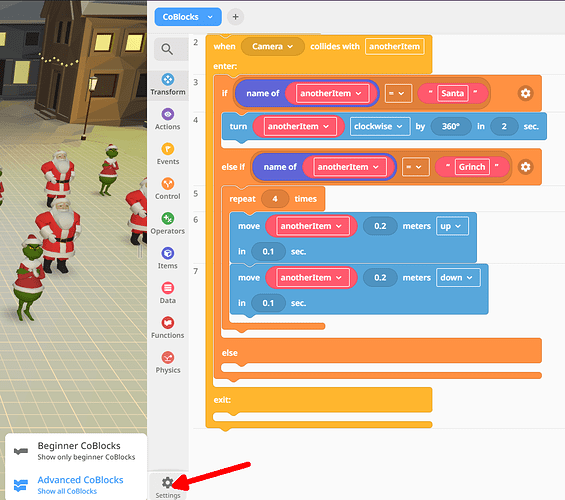The image size is (565, 500).
Task: Open the Items blocks category
Action: click(x=168, y=258)
